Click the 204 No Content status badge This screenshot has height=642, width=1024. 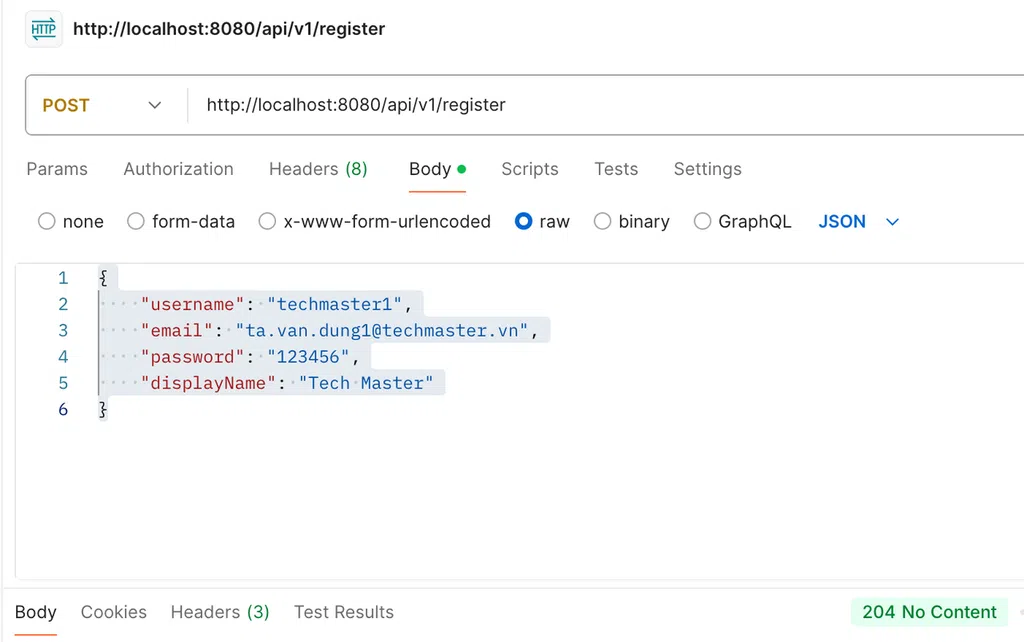tap(929, 612)
